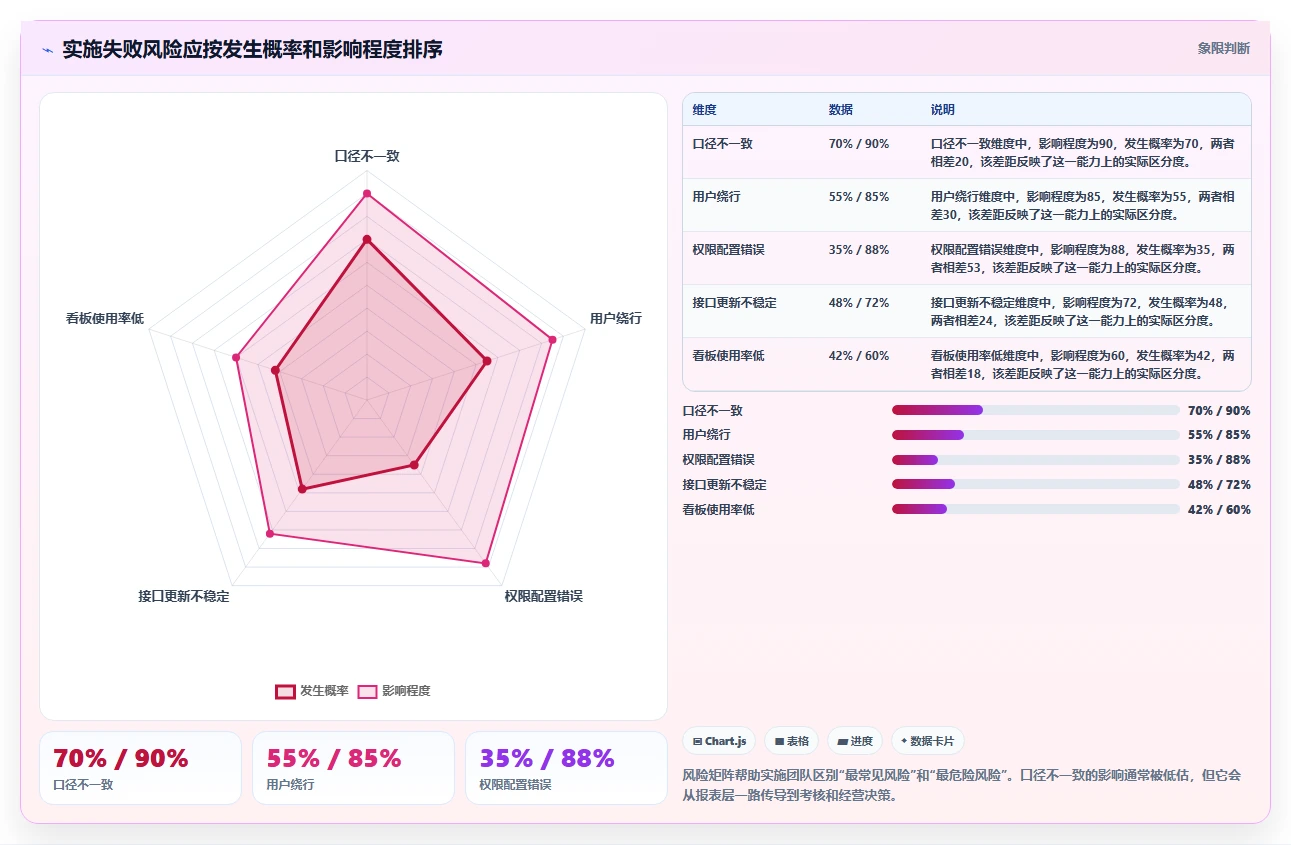1291x845 pixels.
Task: Click the 影响程度 point on 权限配置错误 axis
Action: point(486,563)
